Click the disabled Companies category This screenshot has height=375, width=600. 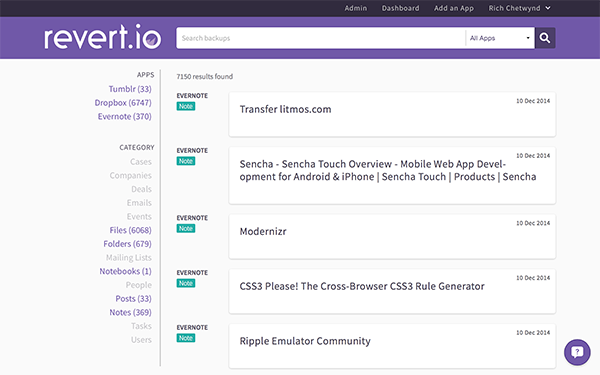coord(130,175)
